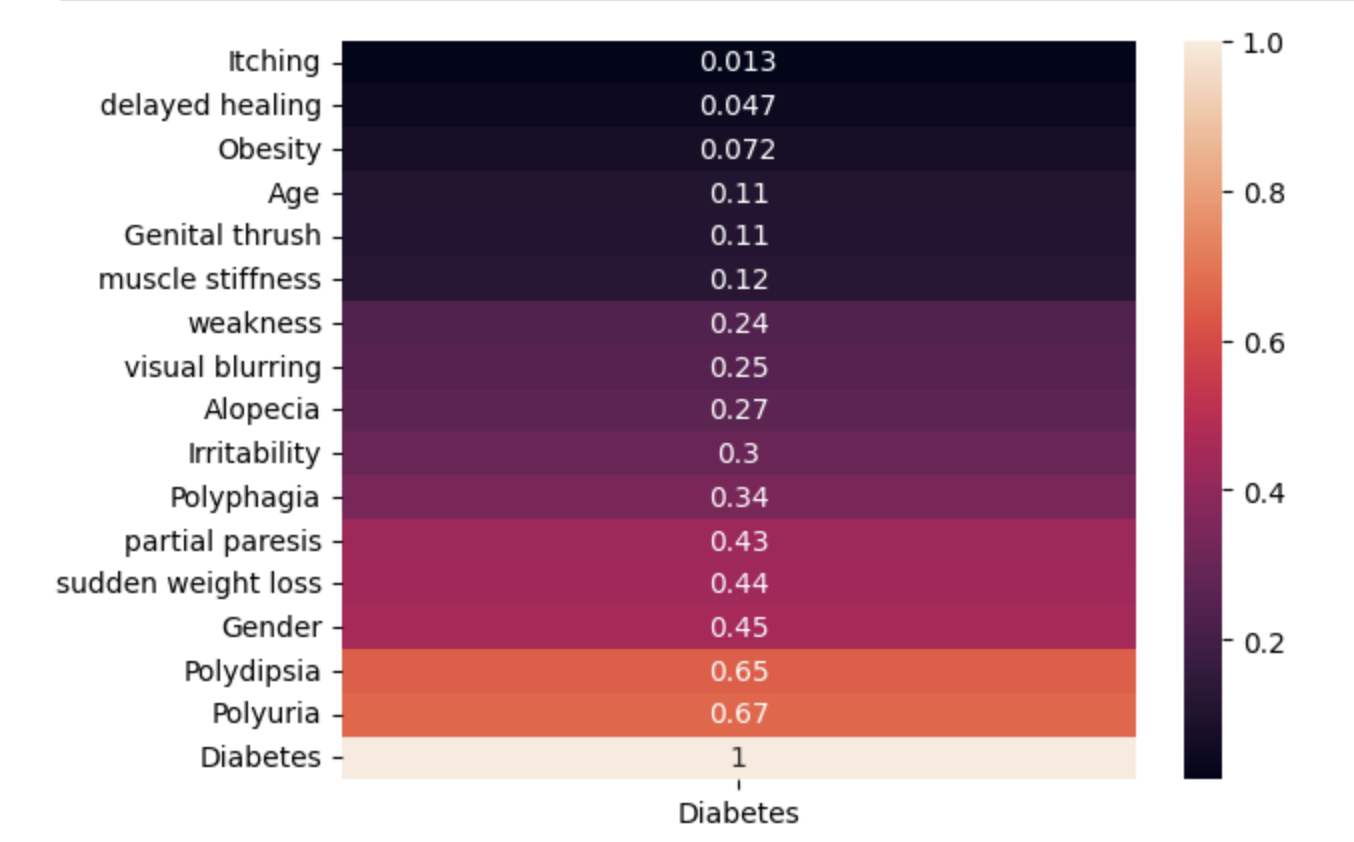The height and width of the screenshot is (842, 1354).
Task: Select the Diabetes row cell valued 1
Action: [738, 757]
